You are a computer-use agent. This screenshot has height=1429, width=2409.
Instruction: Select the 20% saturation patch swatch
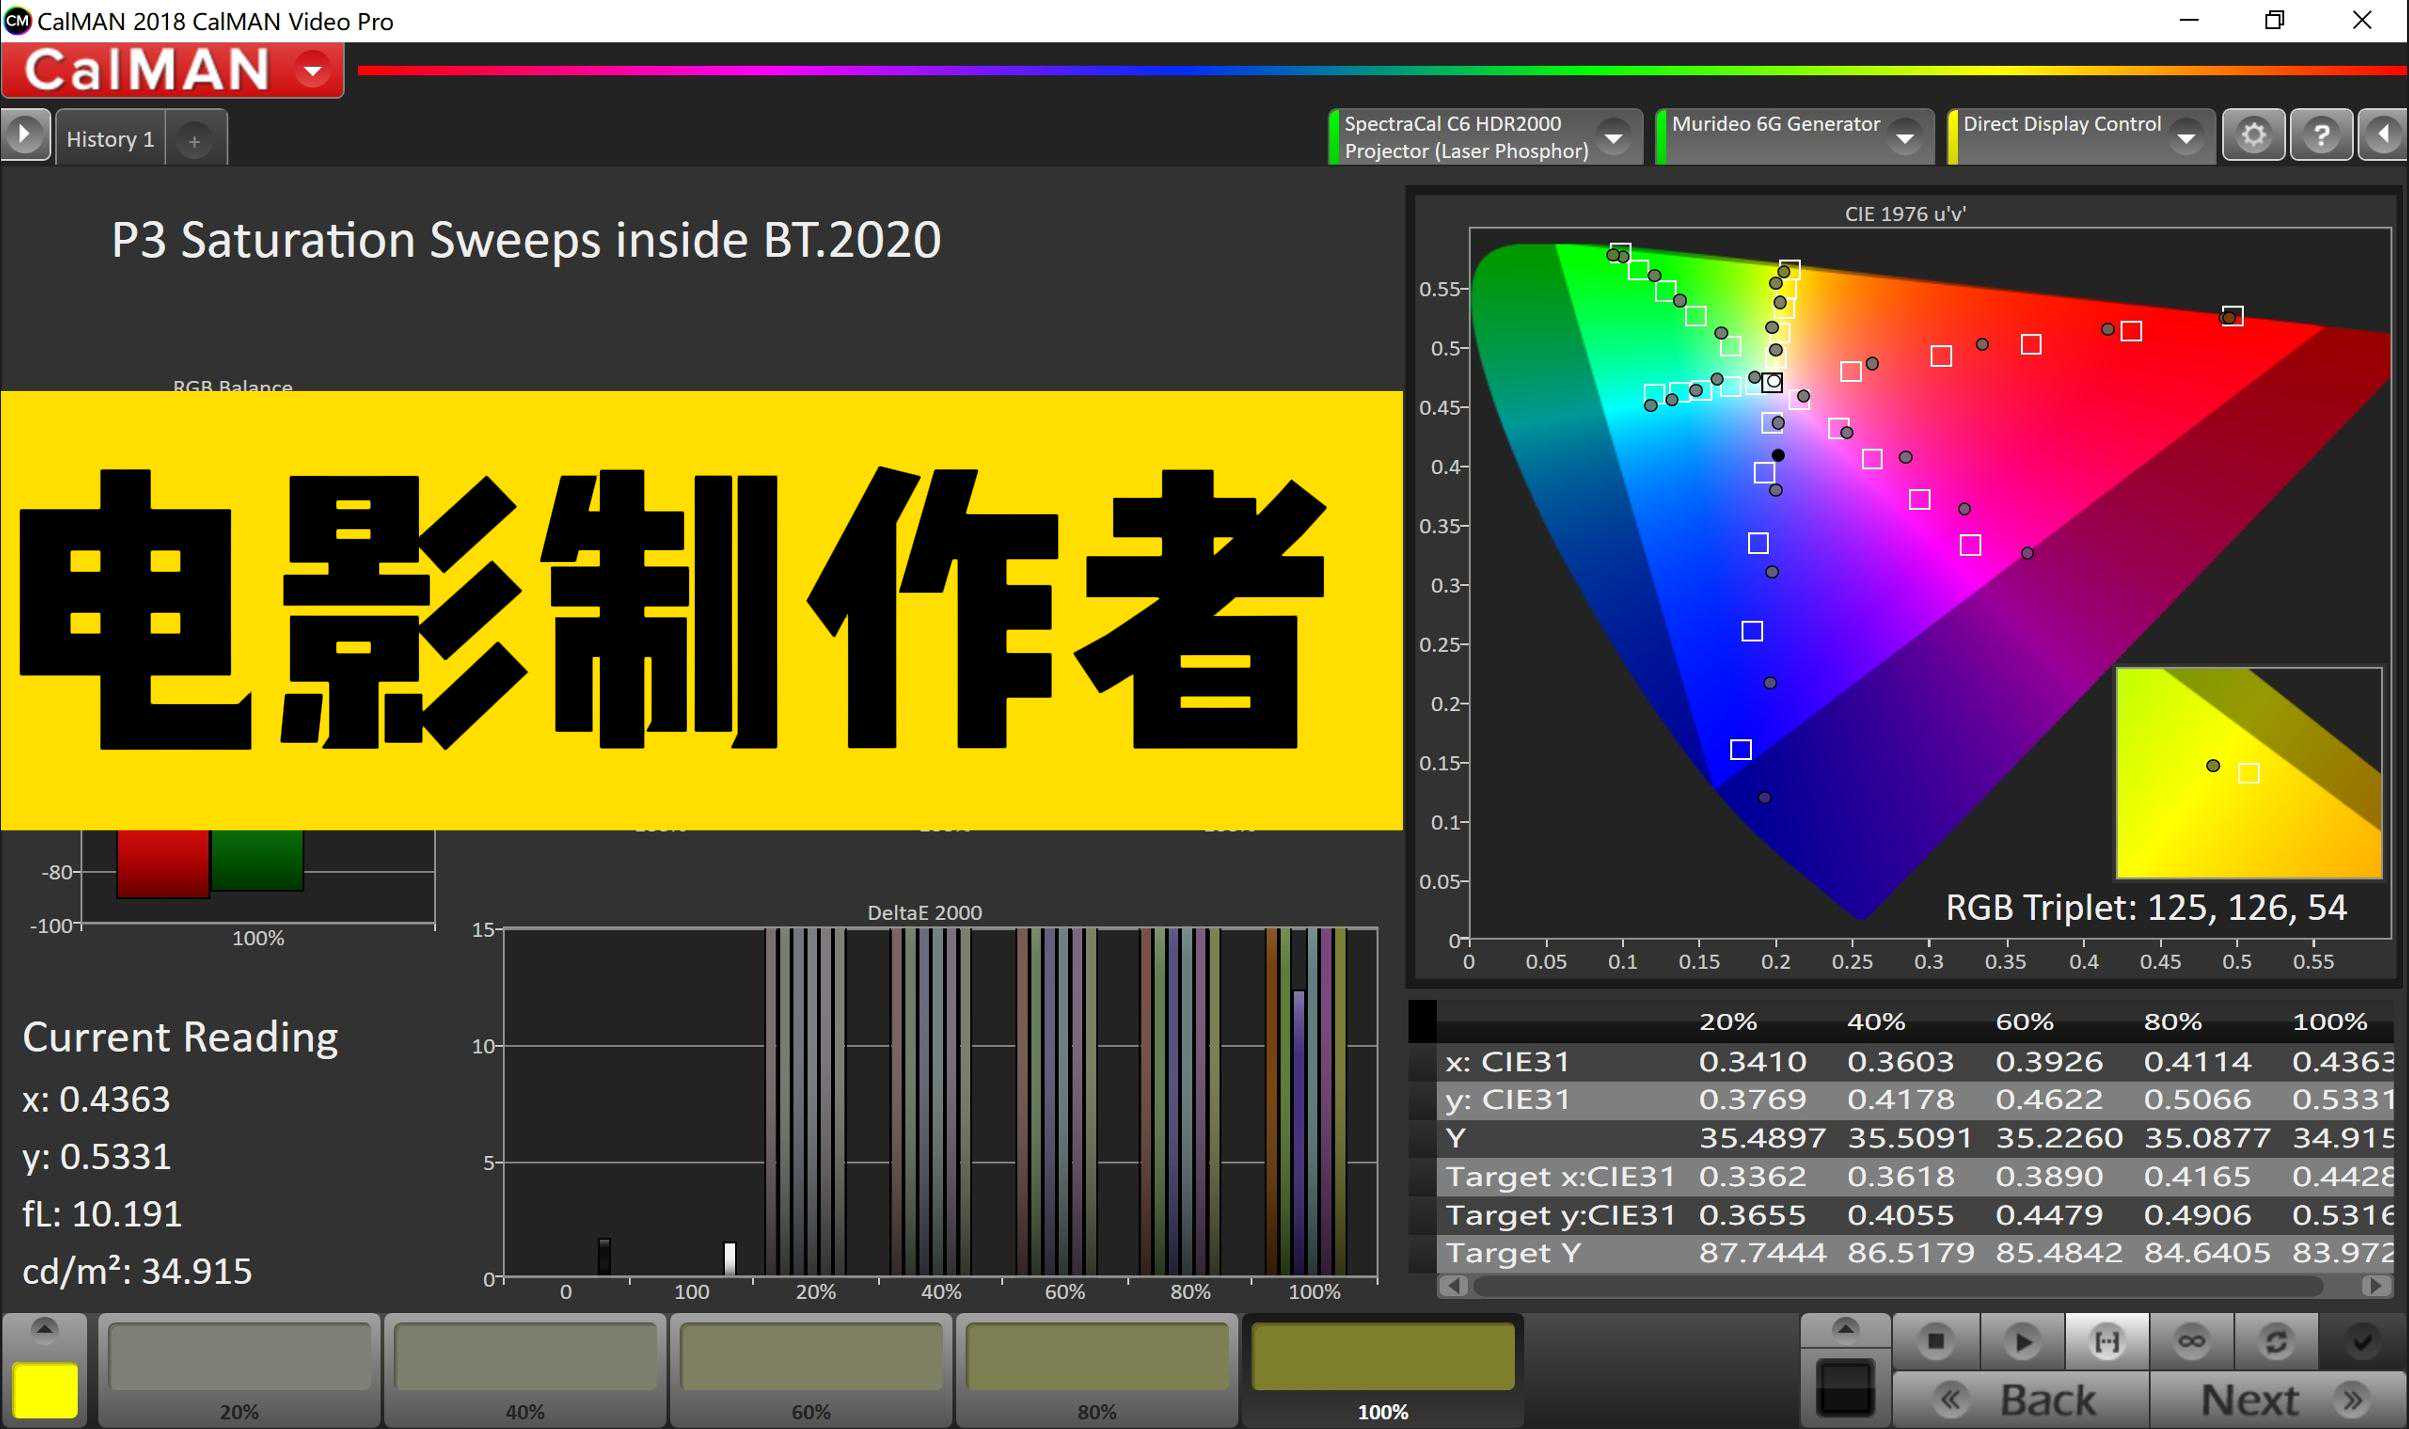(239, 1358)
